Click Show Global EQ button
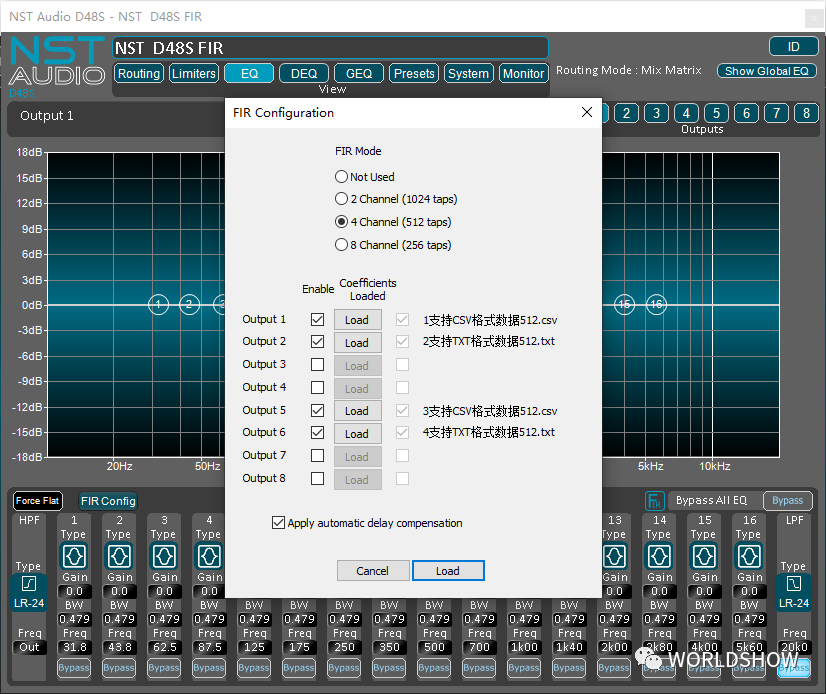826x694 pixels. [x=766, y=71]
